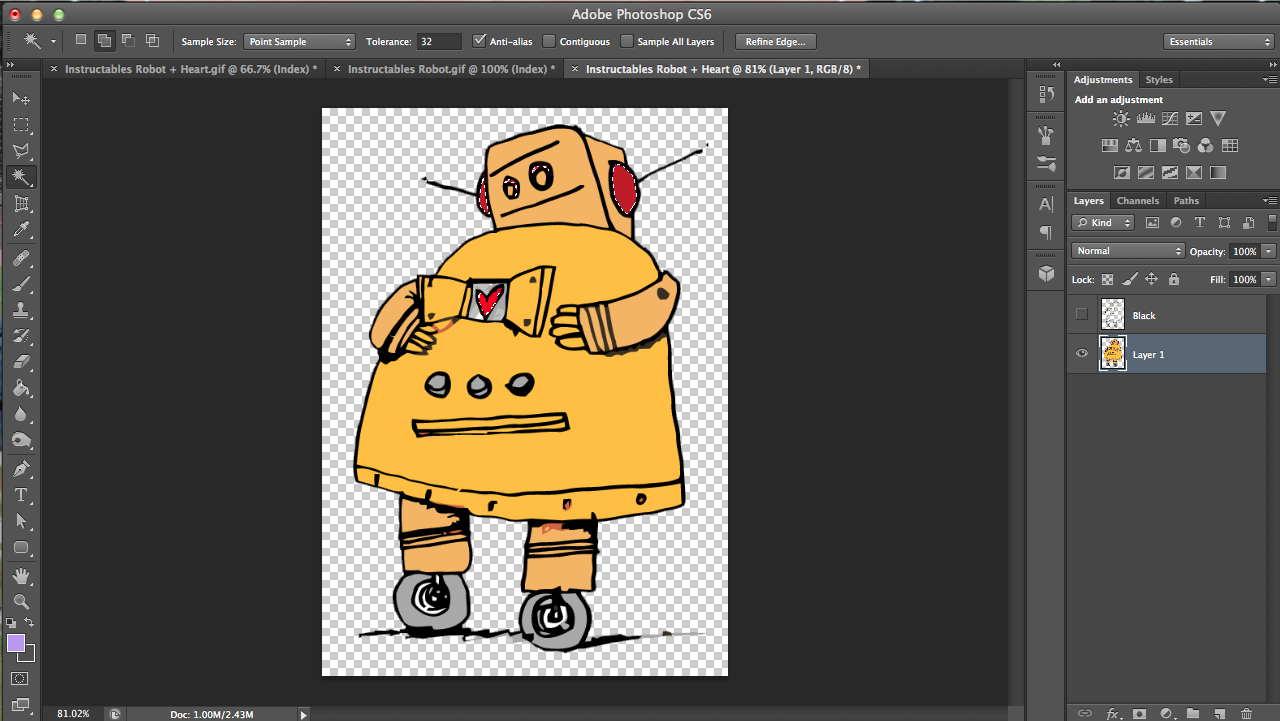Screen dimensions: 1280x721
Task: Select the Blur tool
Action: click(21, 414)
